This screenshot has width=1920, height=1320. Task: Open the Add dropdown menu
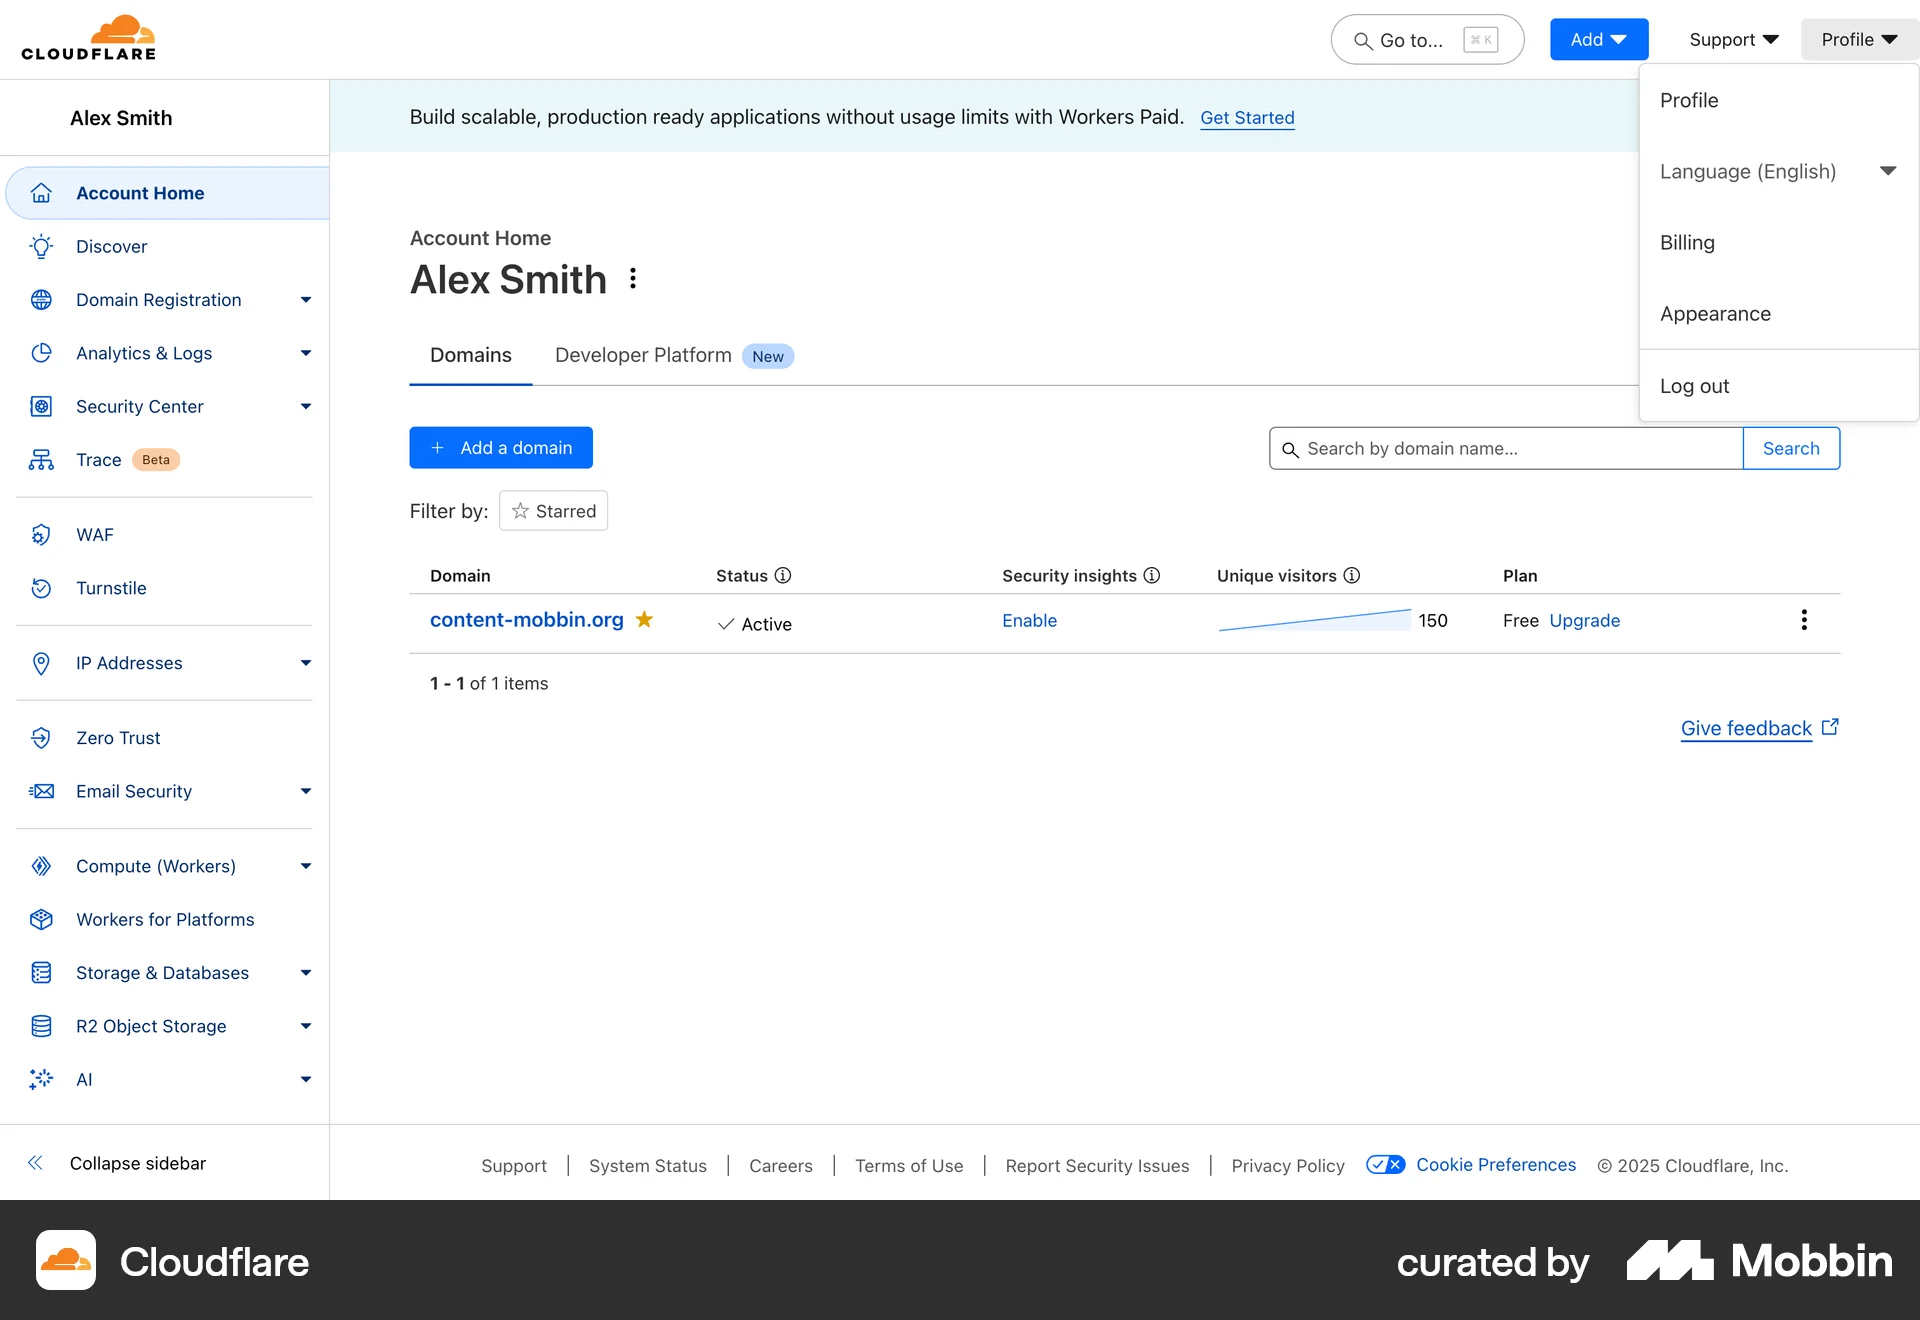click(x=1597, y=39)
